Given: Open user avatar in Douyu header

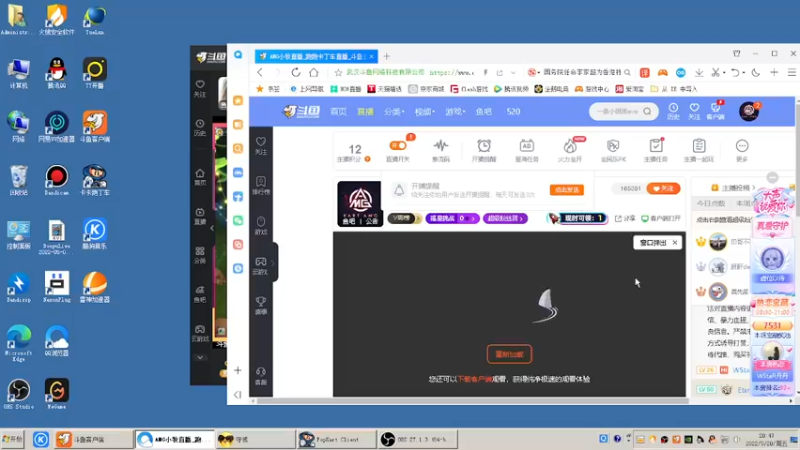Looking at the screenshot, I should (748, 111).
